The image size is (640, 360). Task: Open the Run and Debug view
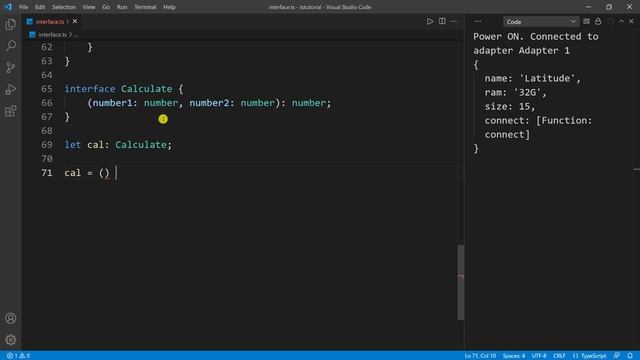click(11, 89)
